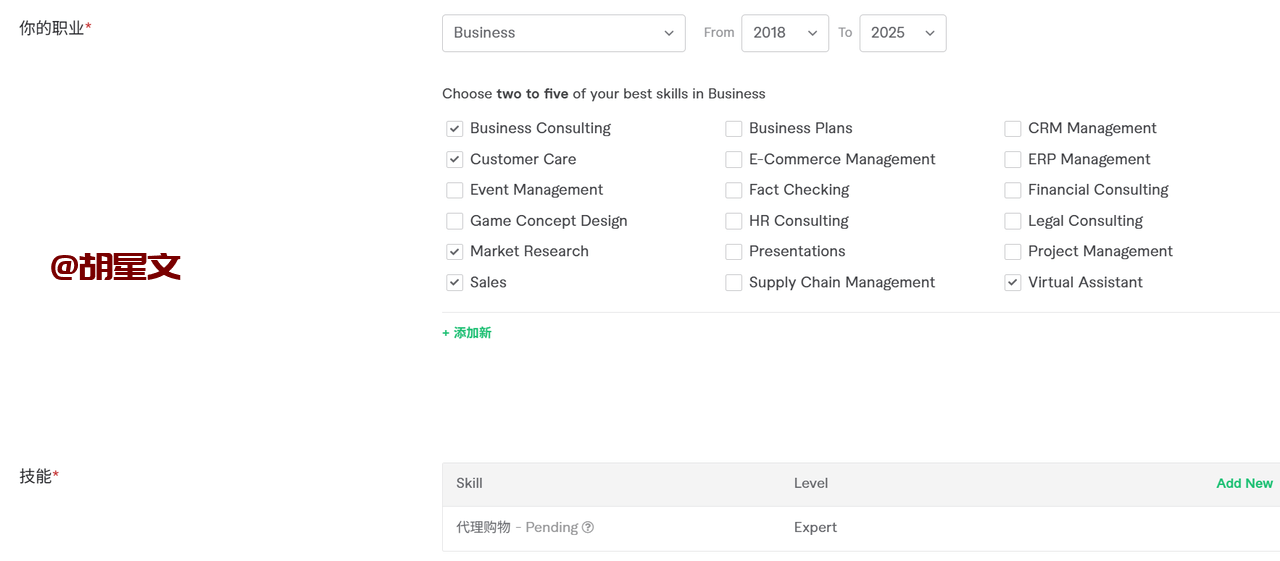Screen dimensions: 1280x561
Task: Enable the HR Consulting checkbox
Action: (734, 221)
